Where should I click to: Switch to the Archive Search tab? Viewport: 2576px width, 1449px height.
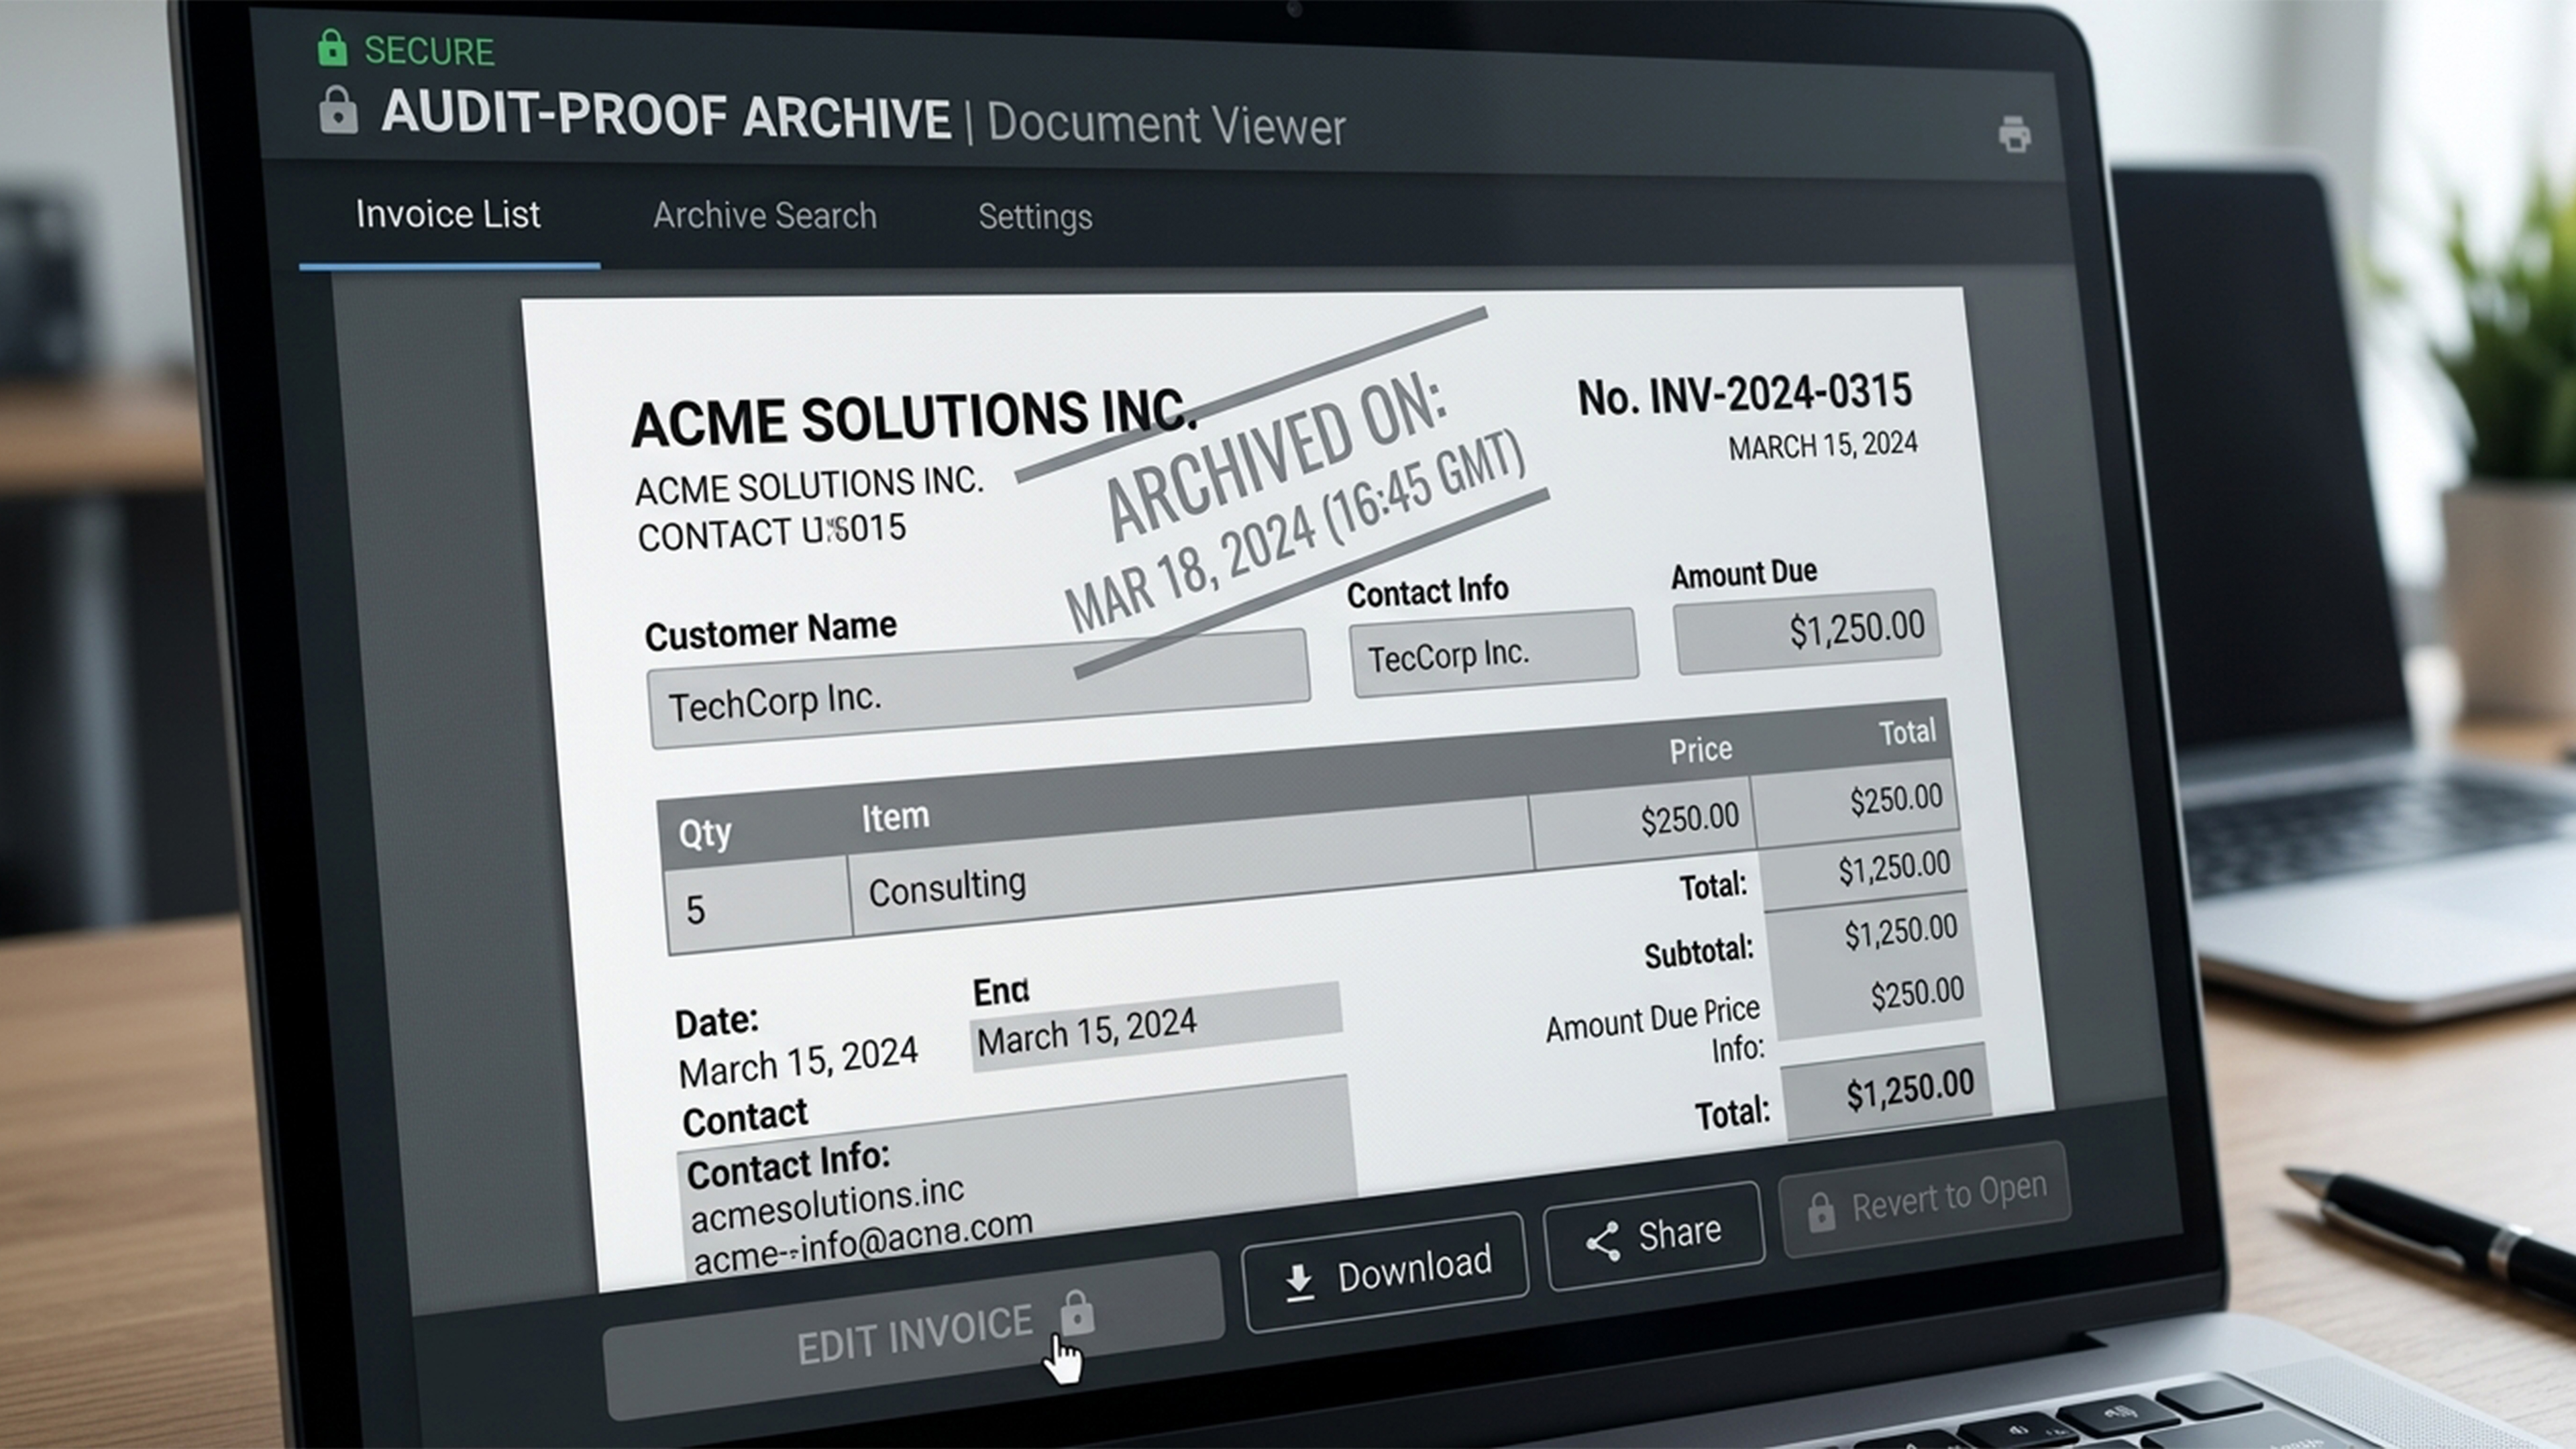point(764,216)
